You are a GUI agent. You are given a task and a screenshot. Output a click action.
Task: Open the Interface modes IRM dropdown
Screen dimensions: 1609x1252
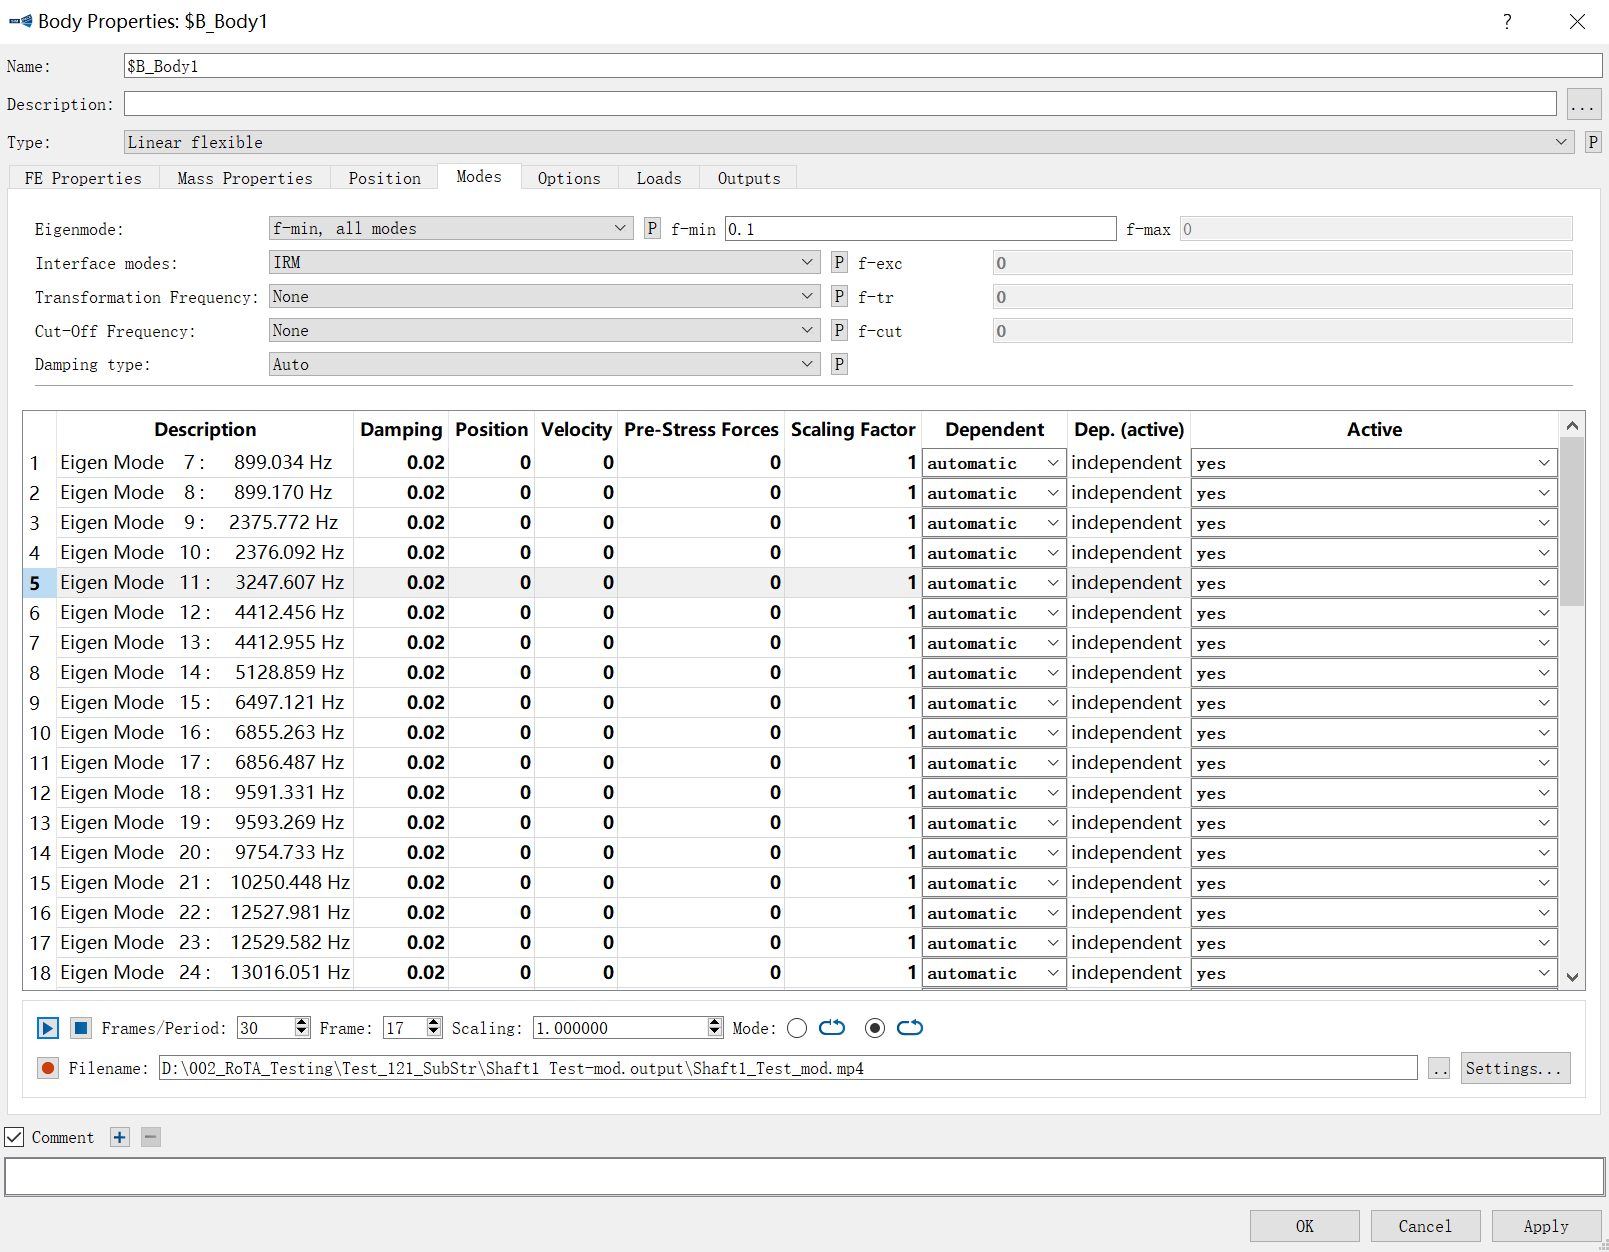[x=545, y=262]
